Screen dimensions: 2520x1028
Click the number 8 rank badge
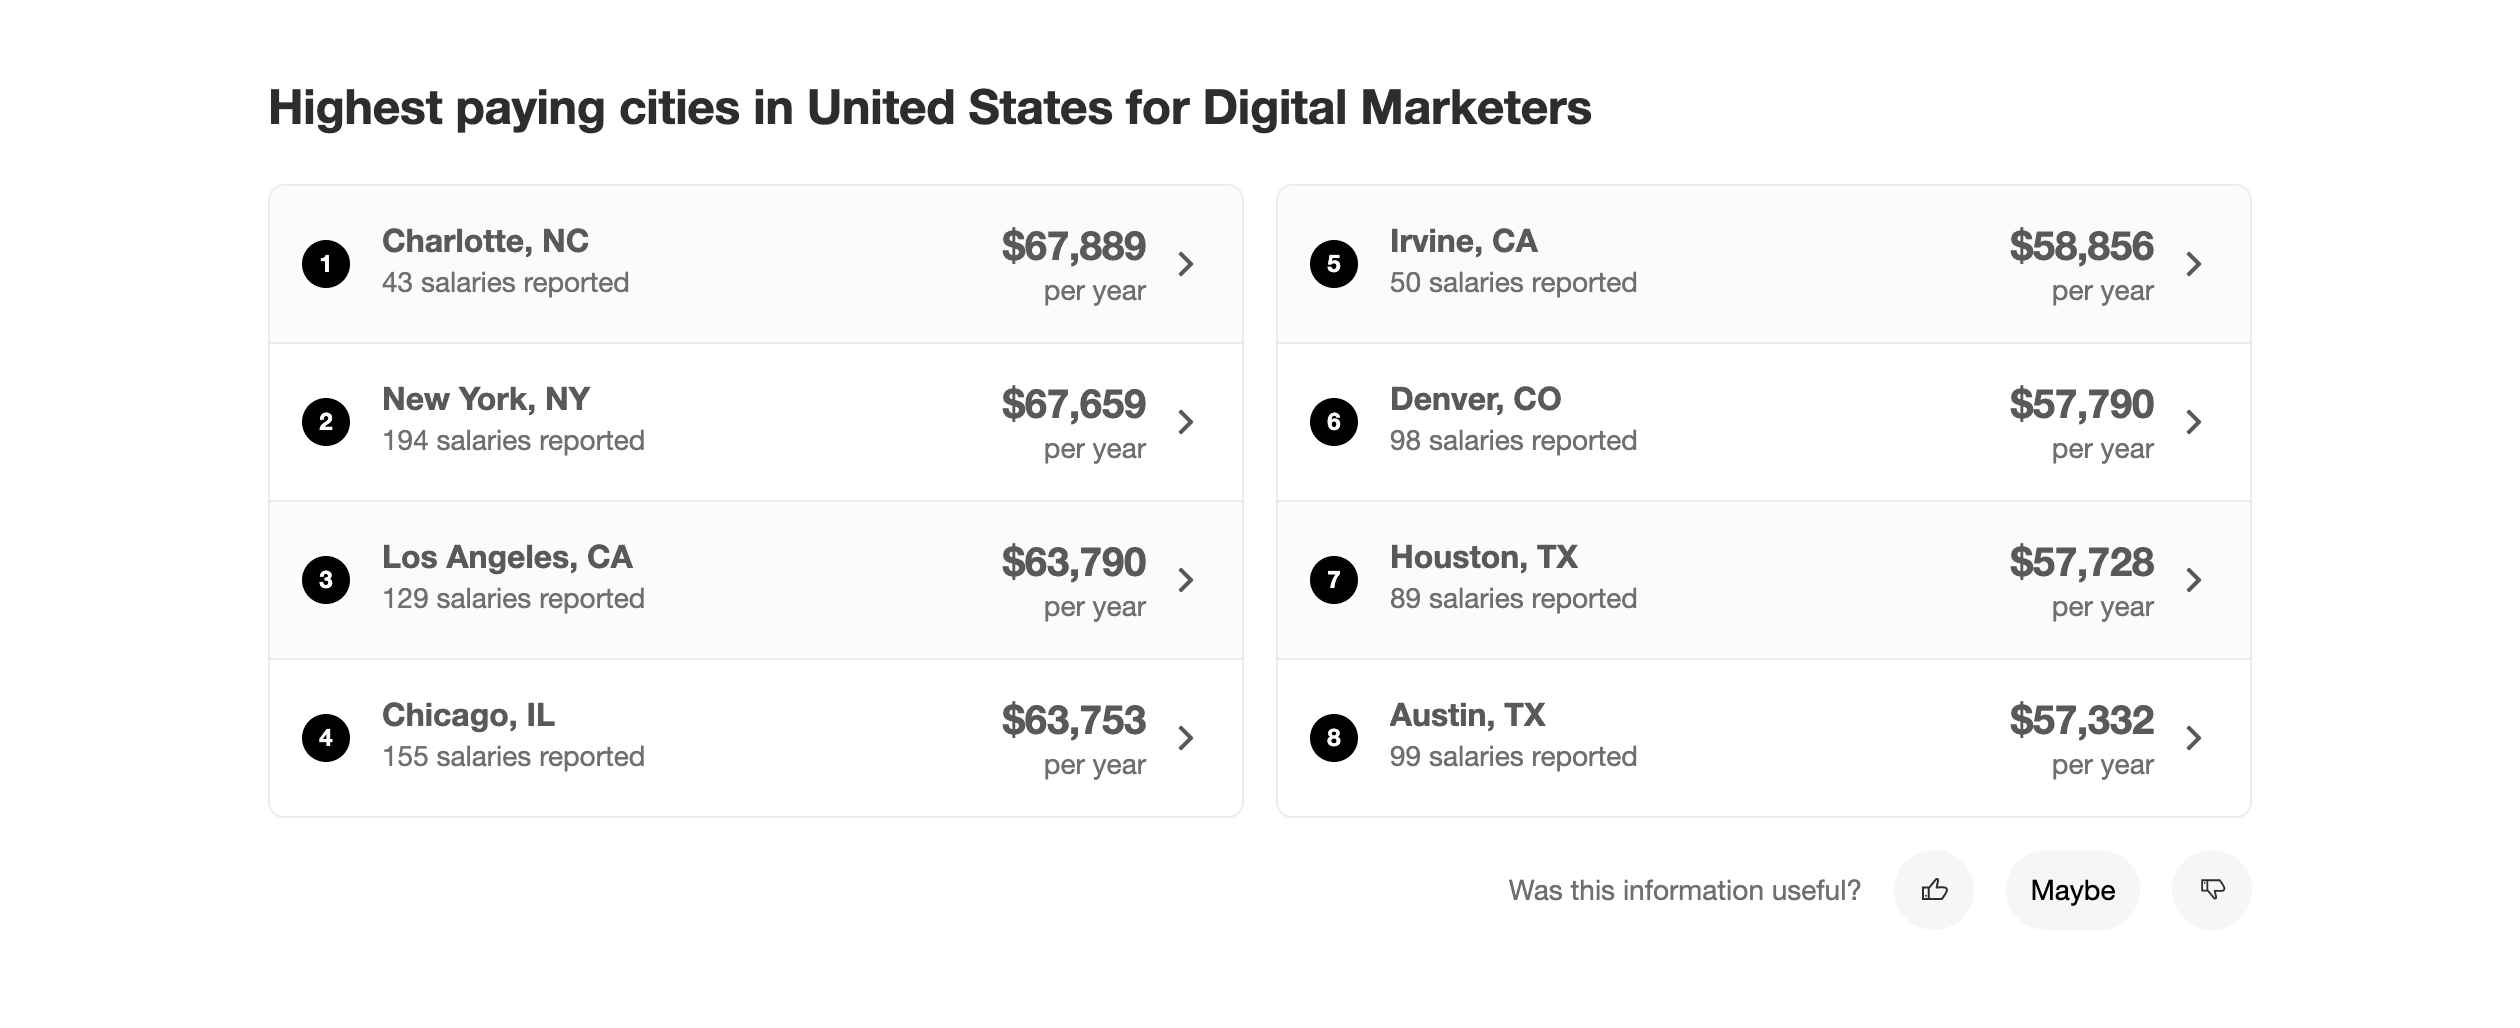pyautogui.click(x=1334, y=738)
